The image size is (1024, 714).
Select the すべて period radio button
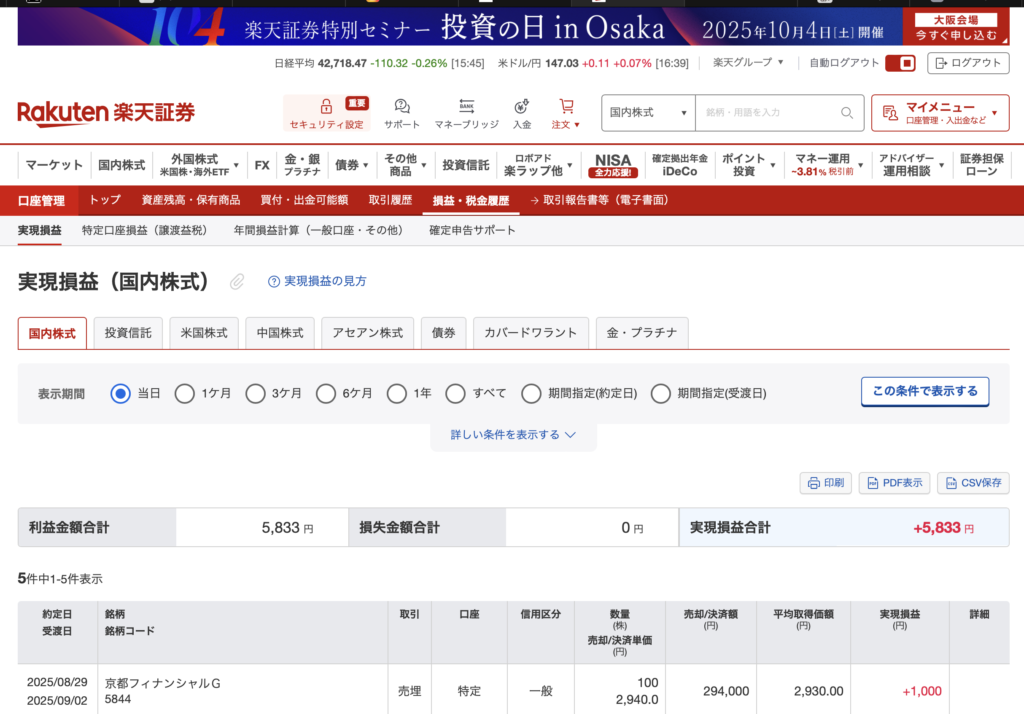pyautogui.click(x=455, y=393)
